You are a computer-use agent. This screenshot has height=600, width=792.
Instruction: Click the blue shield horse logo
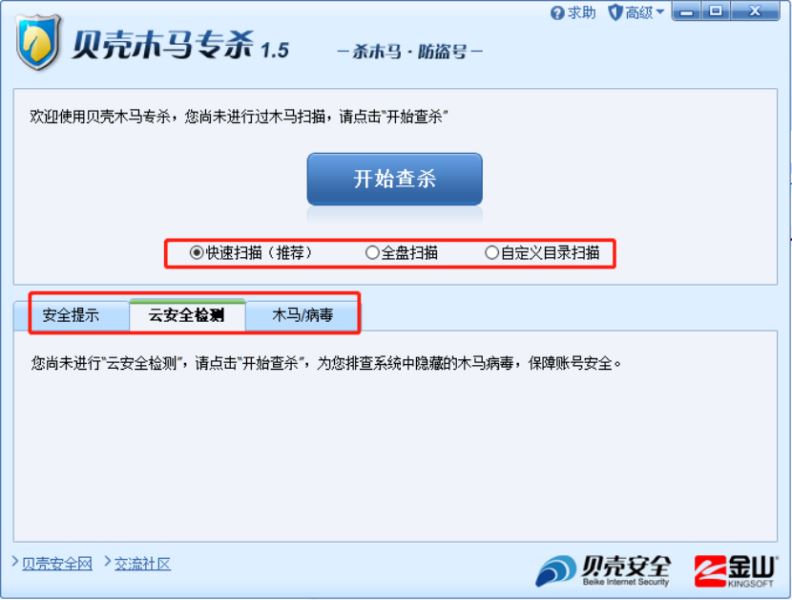[x=38, y=41]
